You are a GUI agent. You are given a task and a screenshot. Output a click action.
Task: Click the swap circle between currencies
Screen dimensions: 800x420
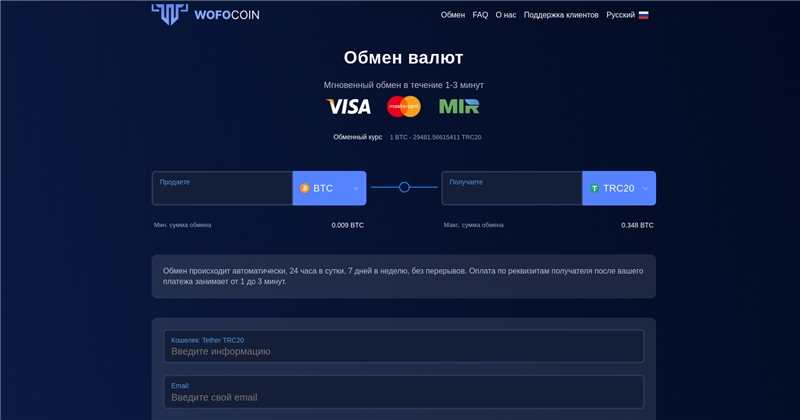point(404,187)
